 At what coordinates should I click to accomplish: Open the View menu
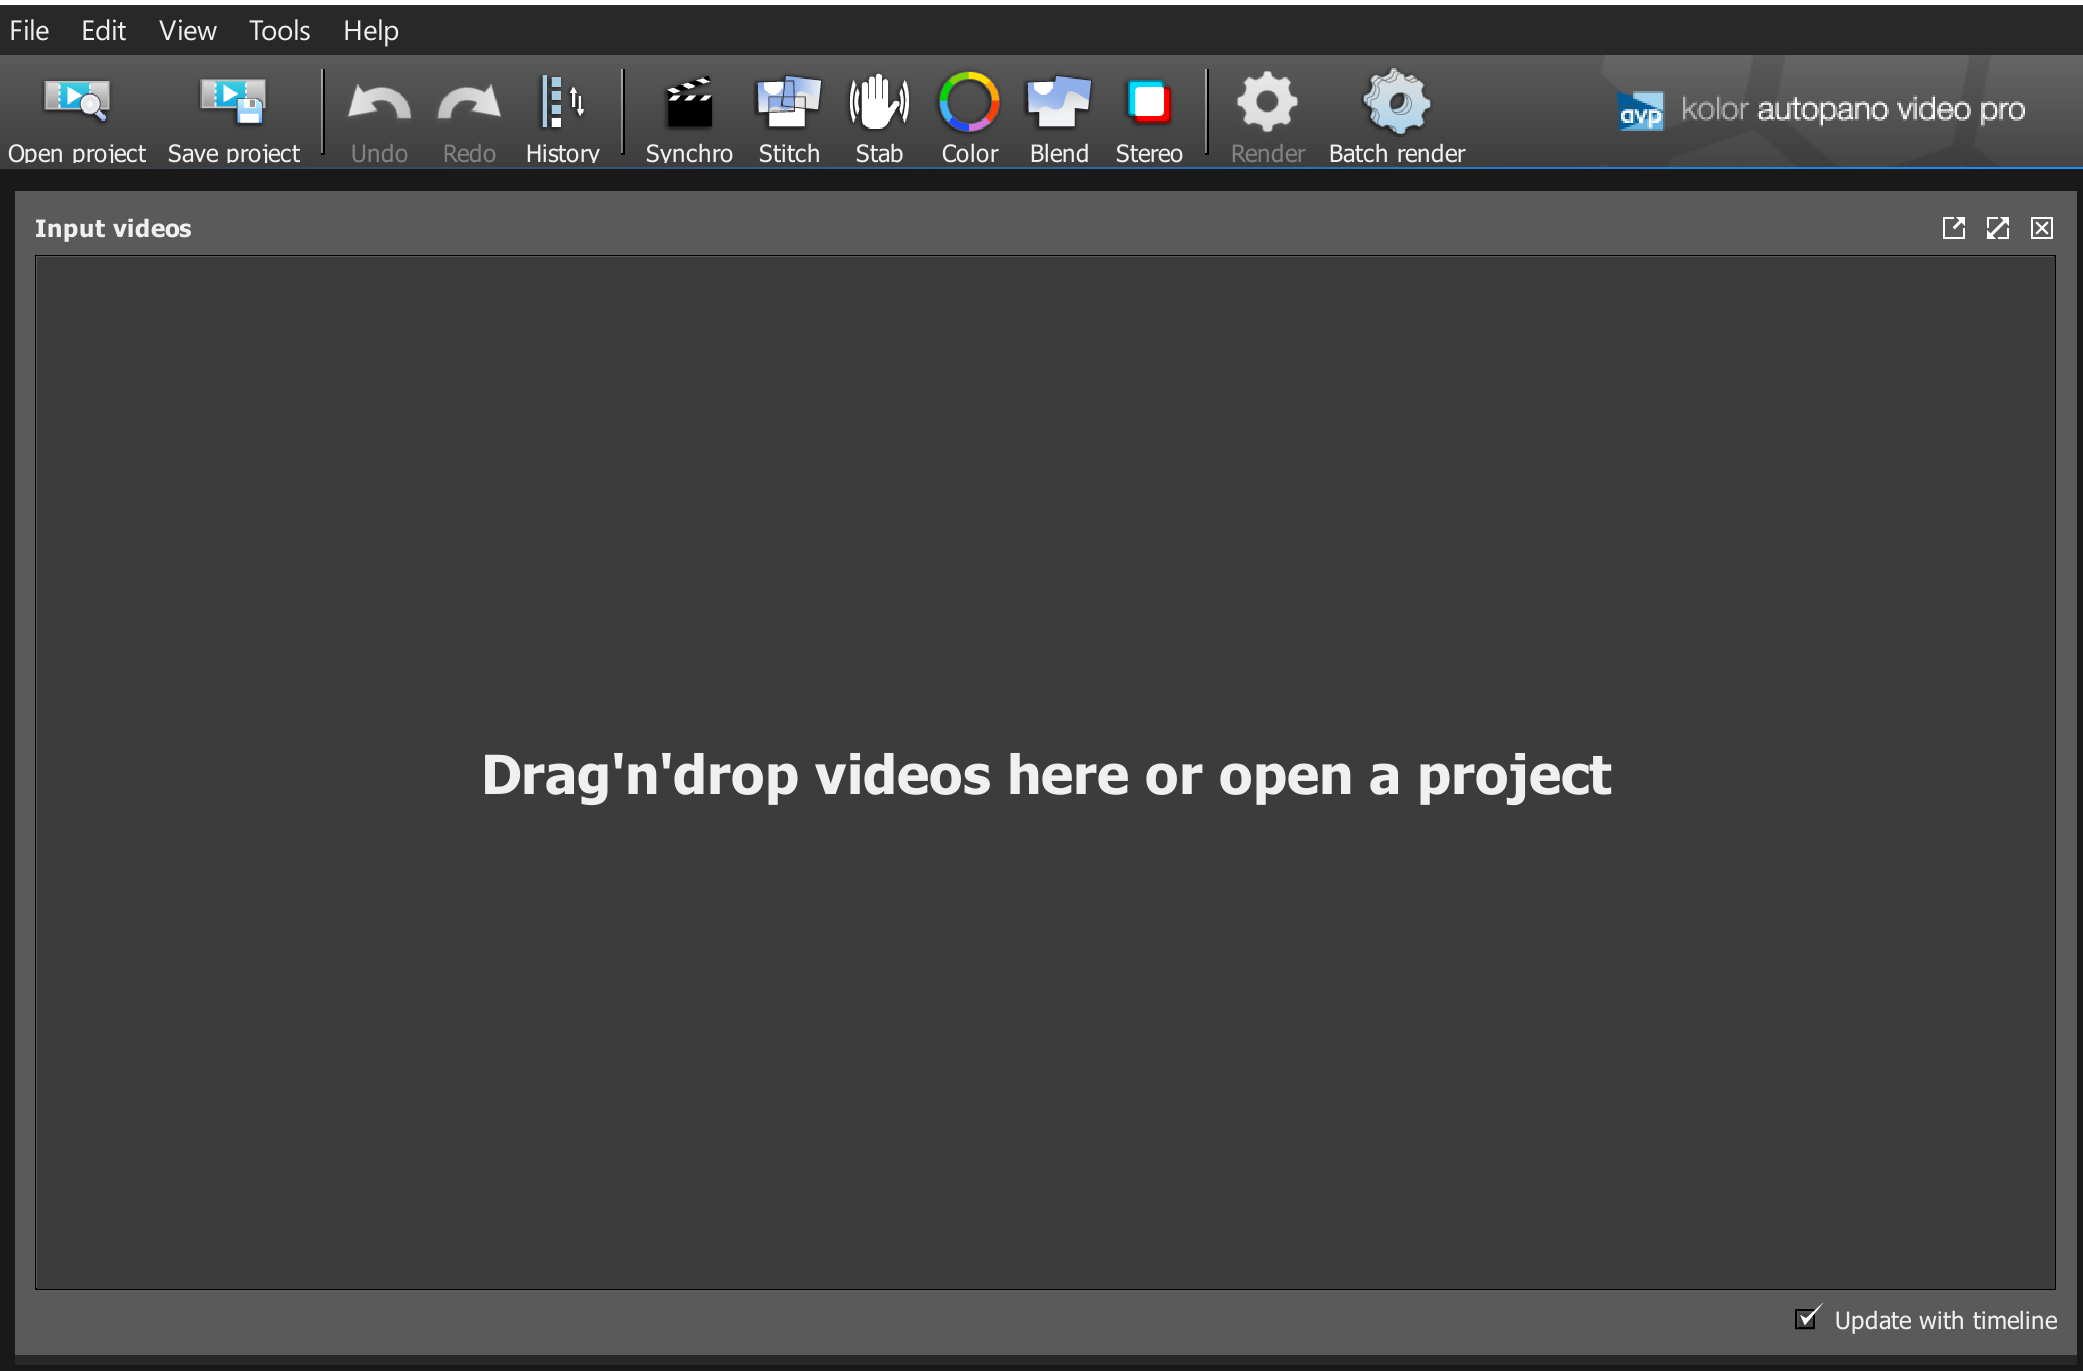point(187,30)
